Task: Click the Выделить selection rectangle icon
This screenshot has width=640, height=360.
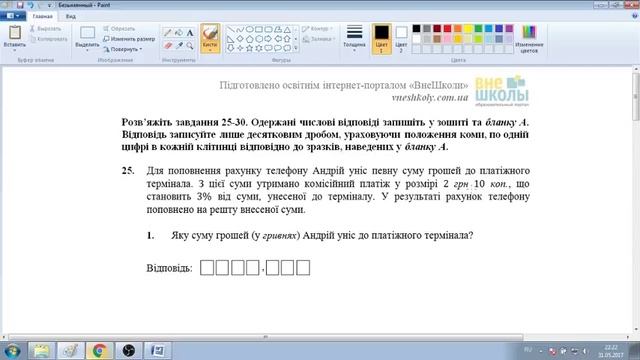Action: pyautogui.click(x=87, y=33)
